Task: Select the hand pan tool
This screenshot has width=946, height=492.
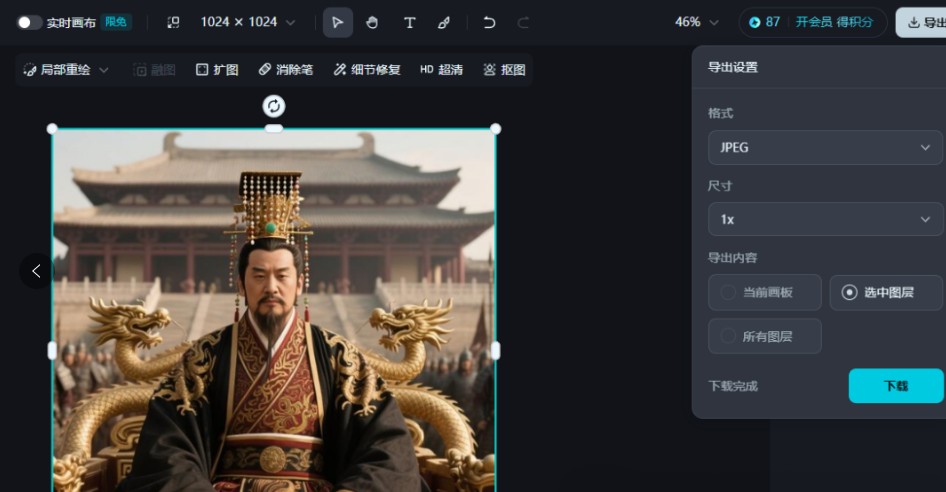Action: tap(372, 22)
